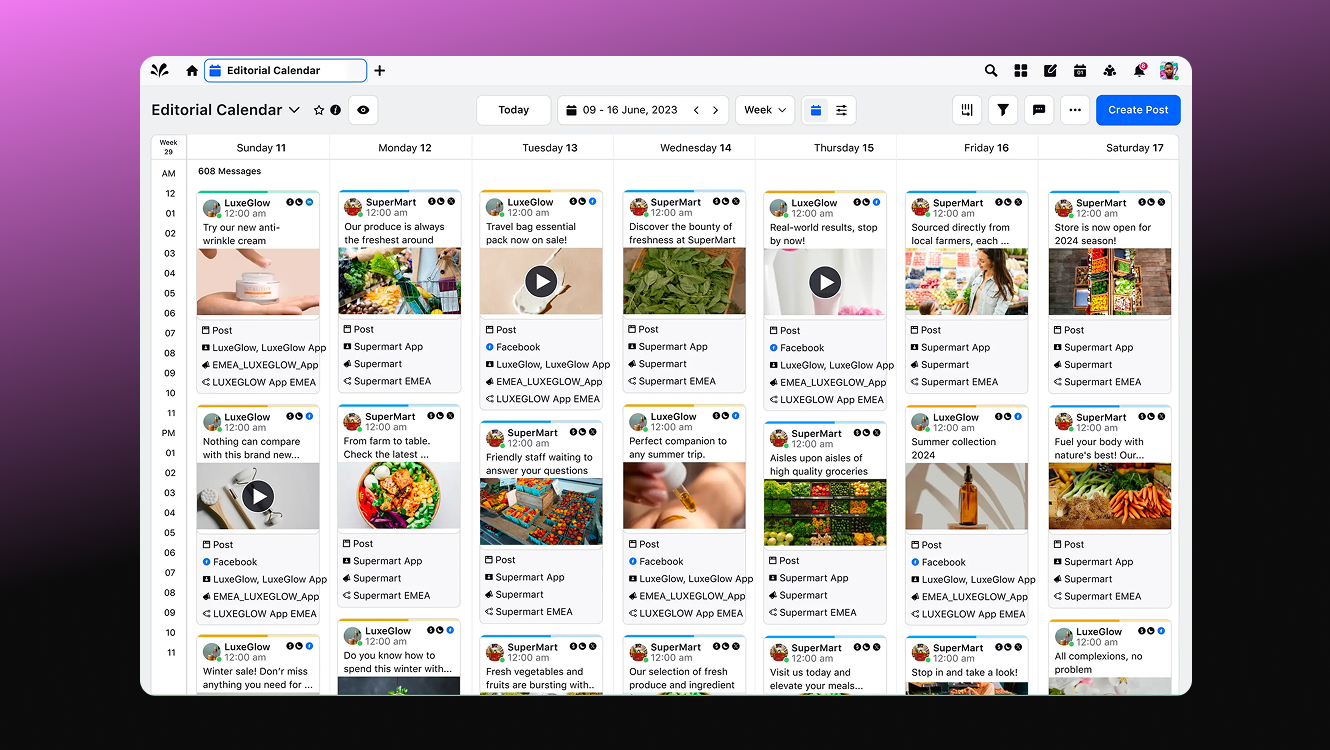
Task: Open the produce basket image on Monday
Action: (x=399, y=282)
